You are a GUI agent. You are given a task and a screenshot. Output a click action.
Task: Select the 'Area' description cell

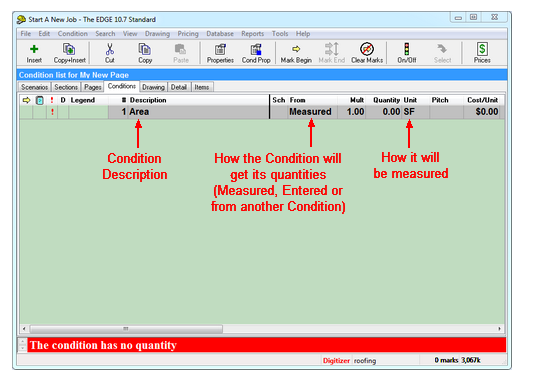point(199,112)
